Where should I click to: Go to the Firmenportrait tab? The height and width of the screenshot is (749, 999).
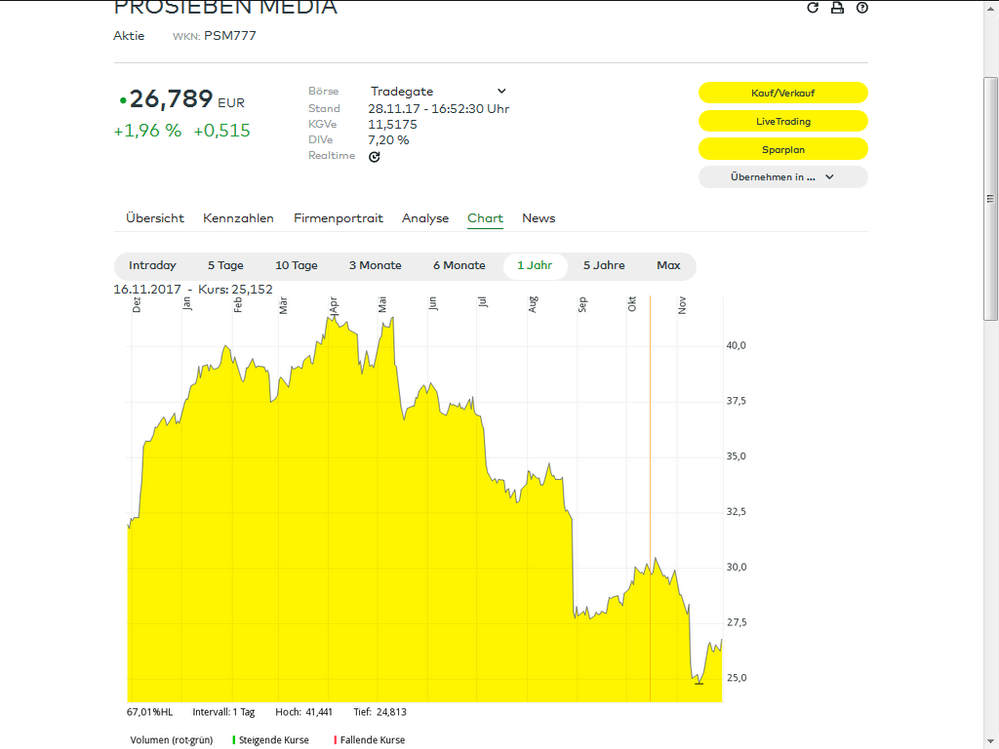[x=338, y=218]
